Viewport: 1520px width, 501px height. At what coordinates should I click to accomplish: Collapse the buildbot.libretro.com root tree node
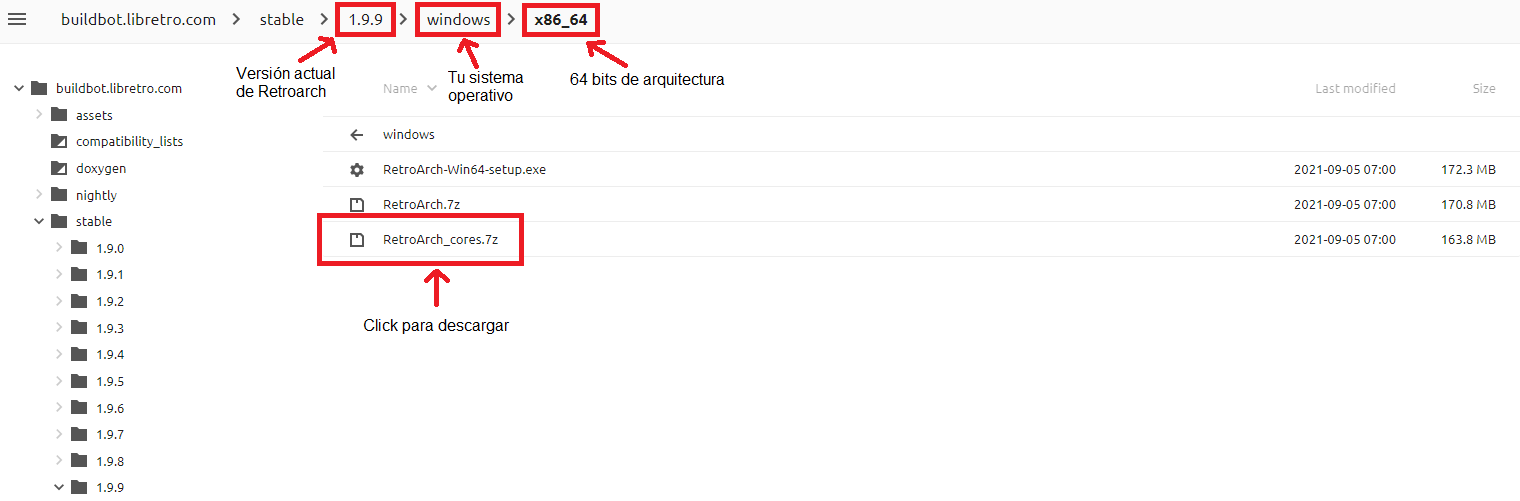18,88
